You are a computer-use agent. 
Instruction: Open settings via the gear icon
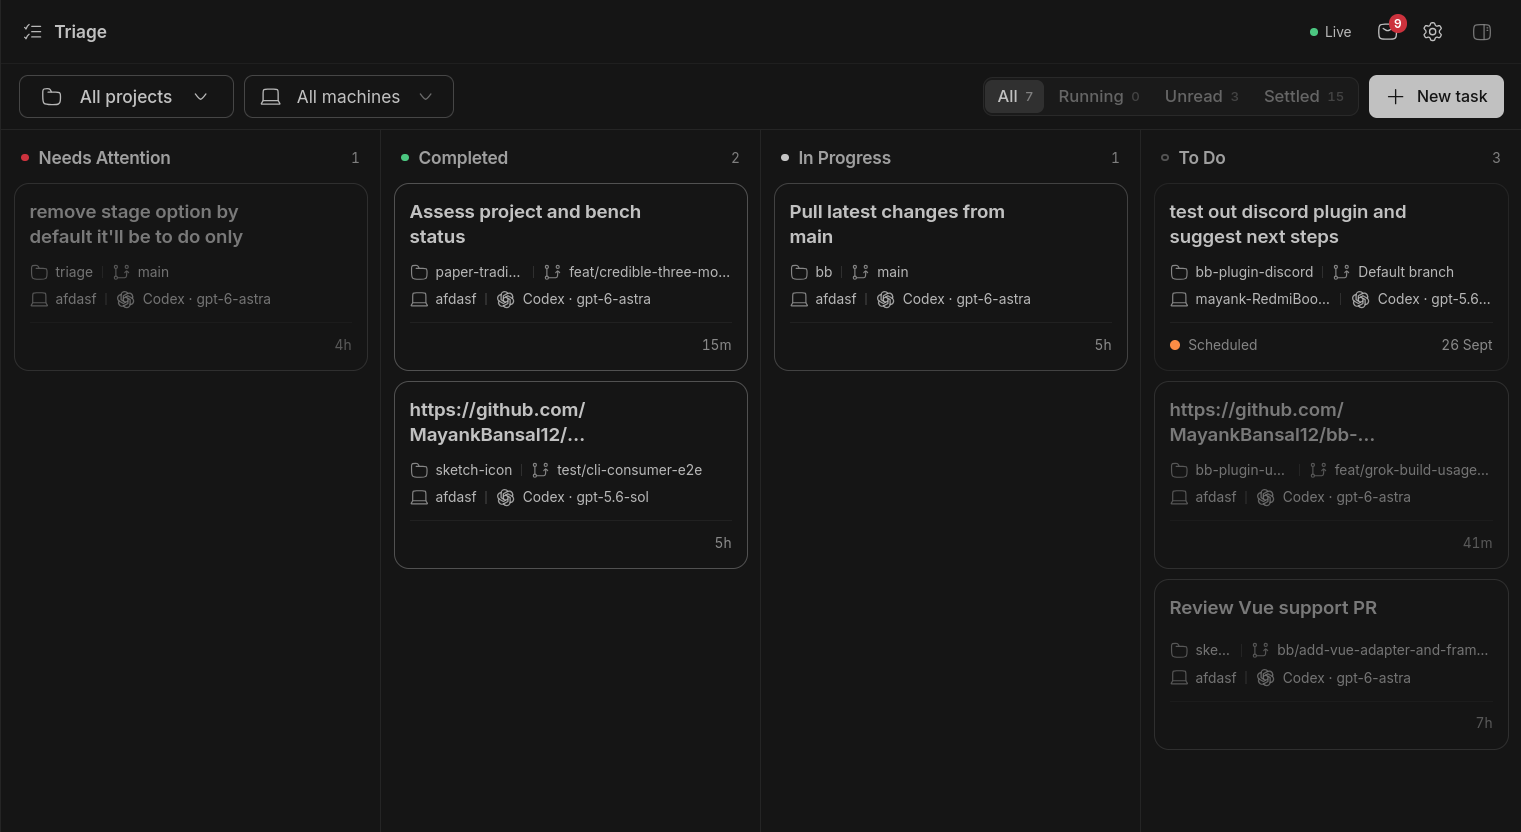(1433, 32)
